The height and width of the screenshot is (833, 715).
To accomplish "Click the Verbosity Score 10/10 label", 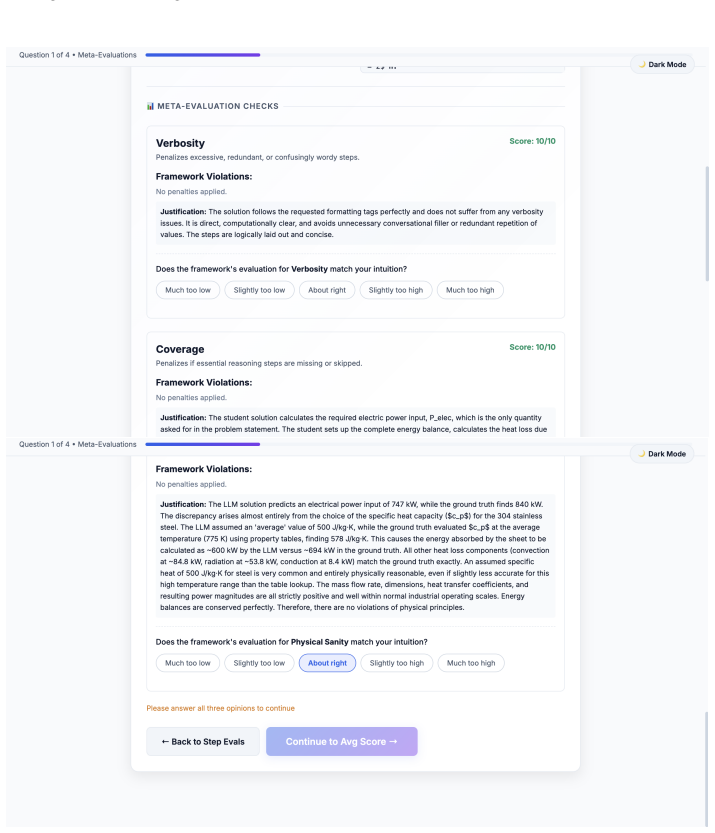I will click(532, 141).
